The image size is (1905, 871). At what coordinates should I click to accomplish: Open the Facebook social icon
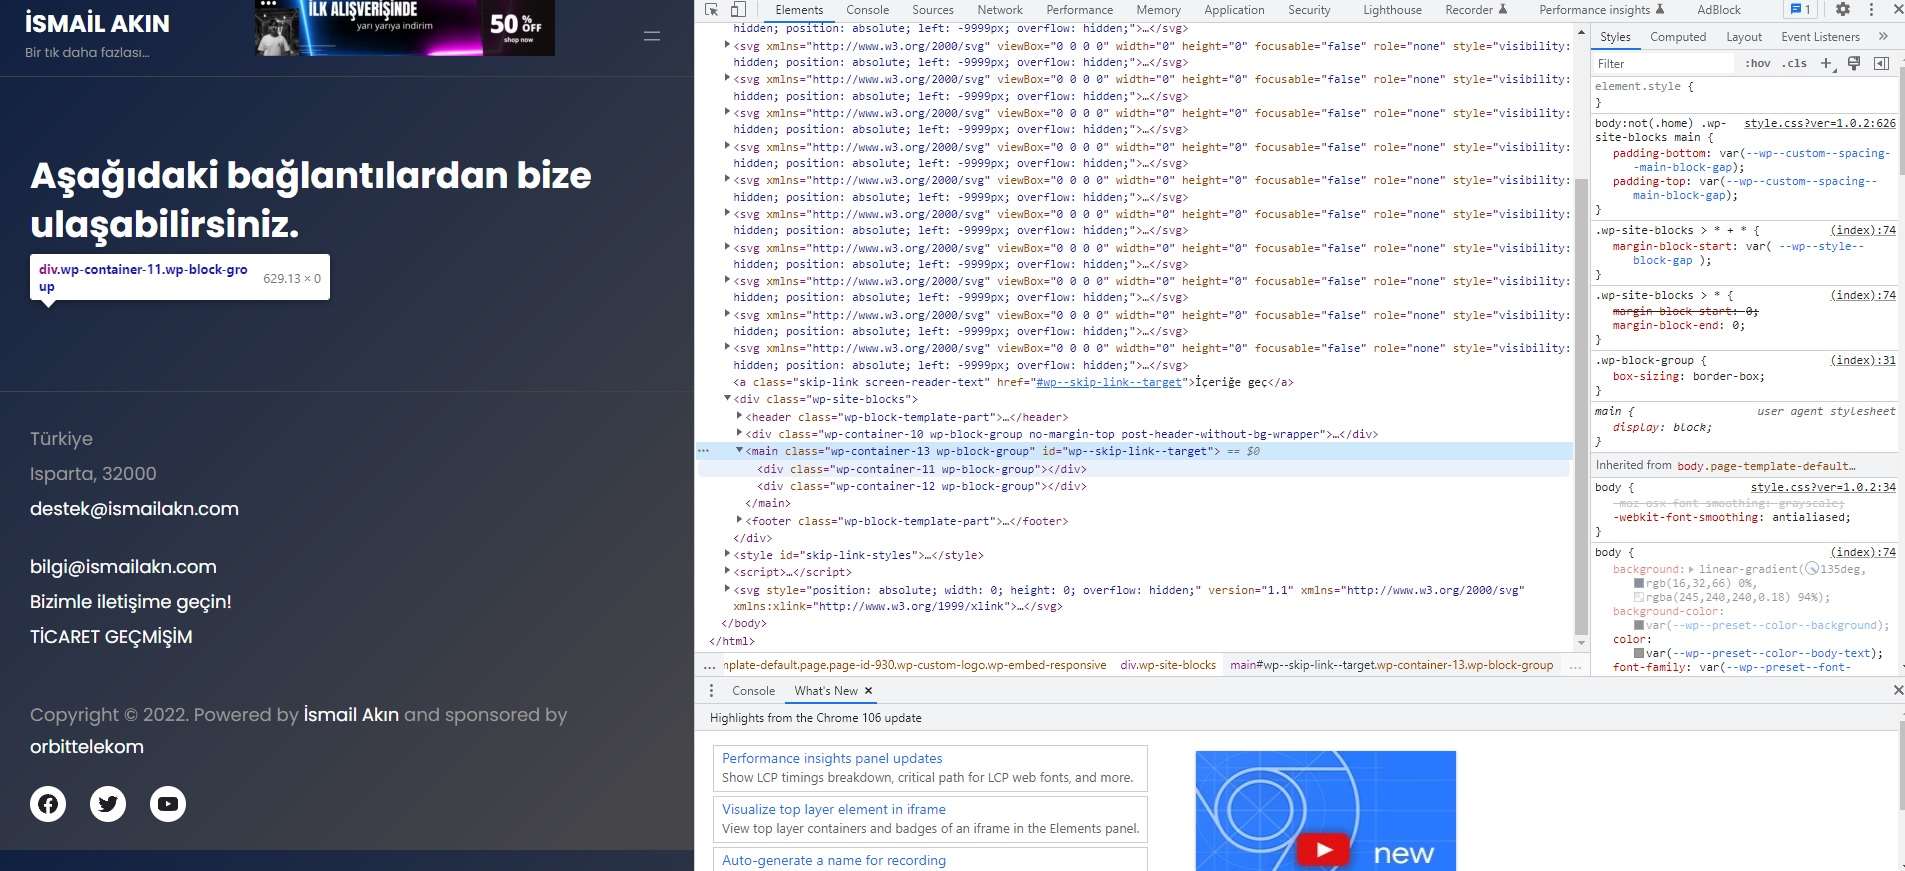coord(48,804)
